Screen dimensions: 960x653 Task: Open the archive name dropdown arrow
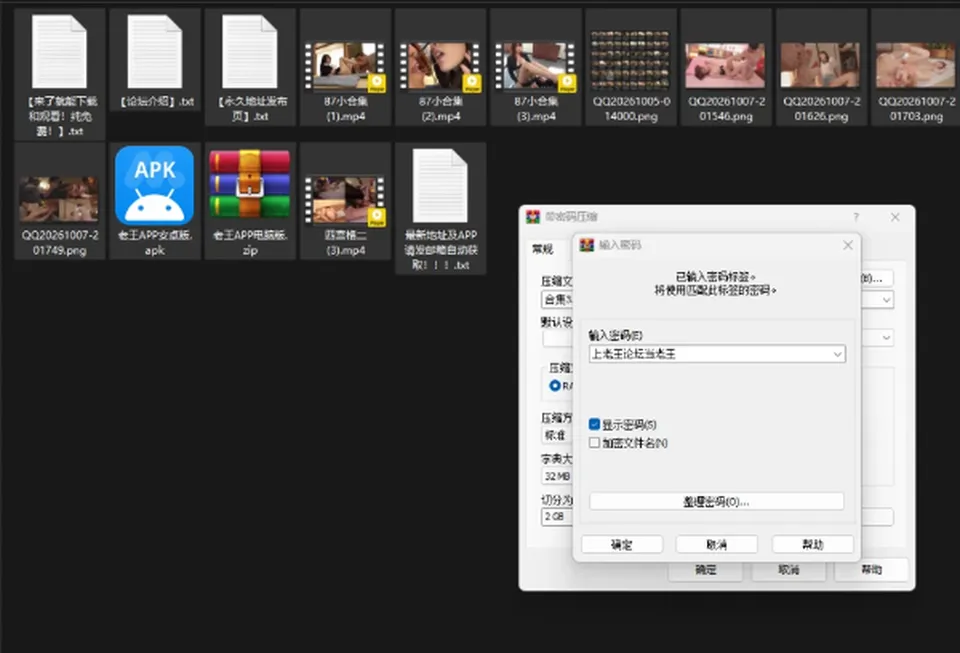[886, 300]
